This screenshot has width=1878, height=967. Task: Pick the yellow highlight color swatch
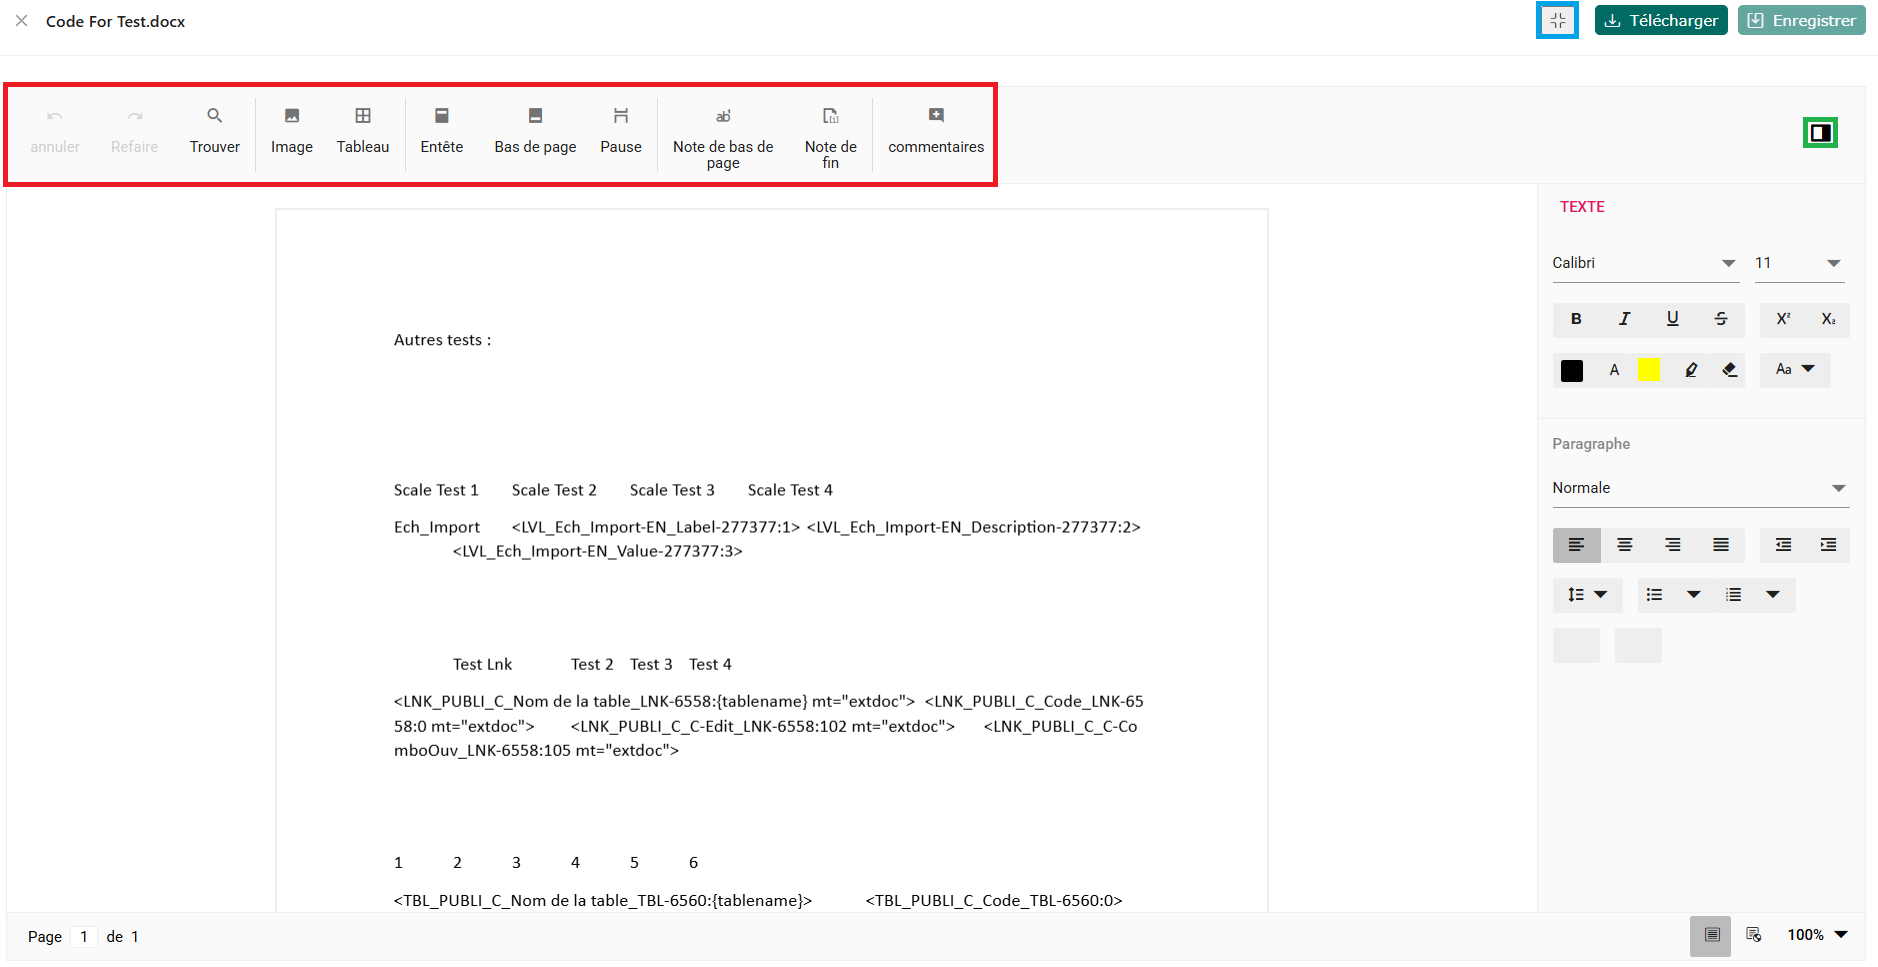pos(1648,370)
